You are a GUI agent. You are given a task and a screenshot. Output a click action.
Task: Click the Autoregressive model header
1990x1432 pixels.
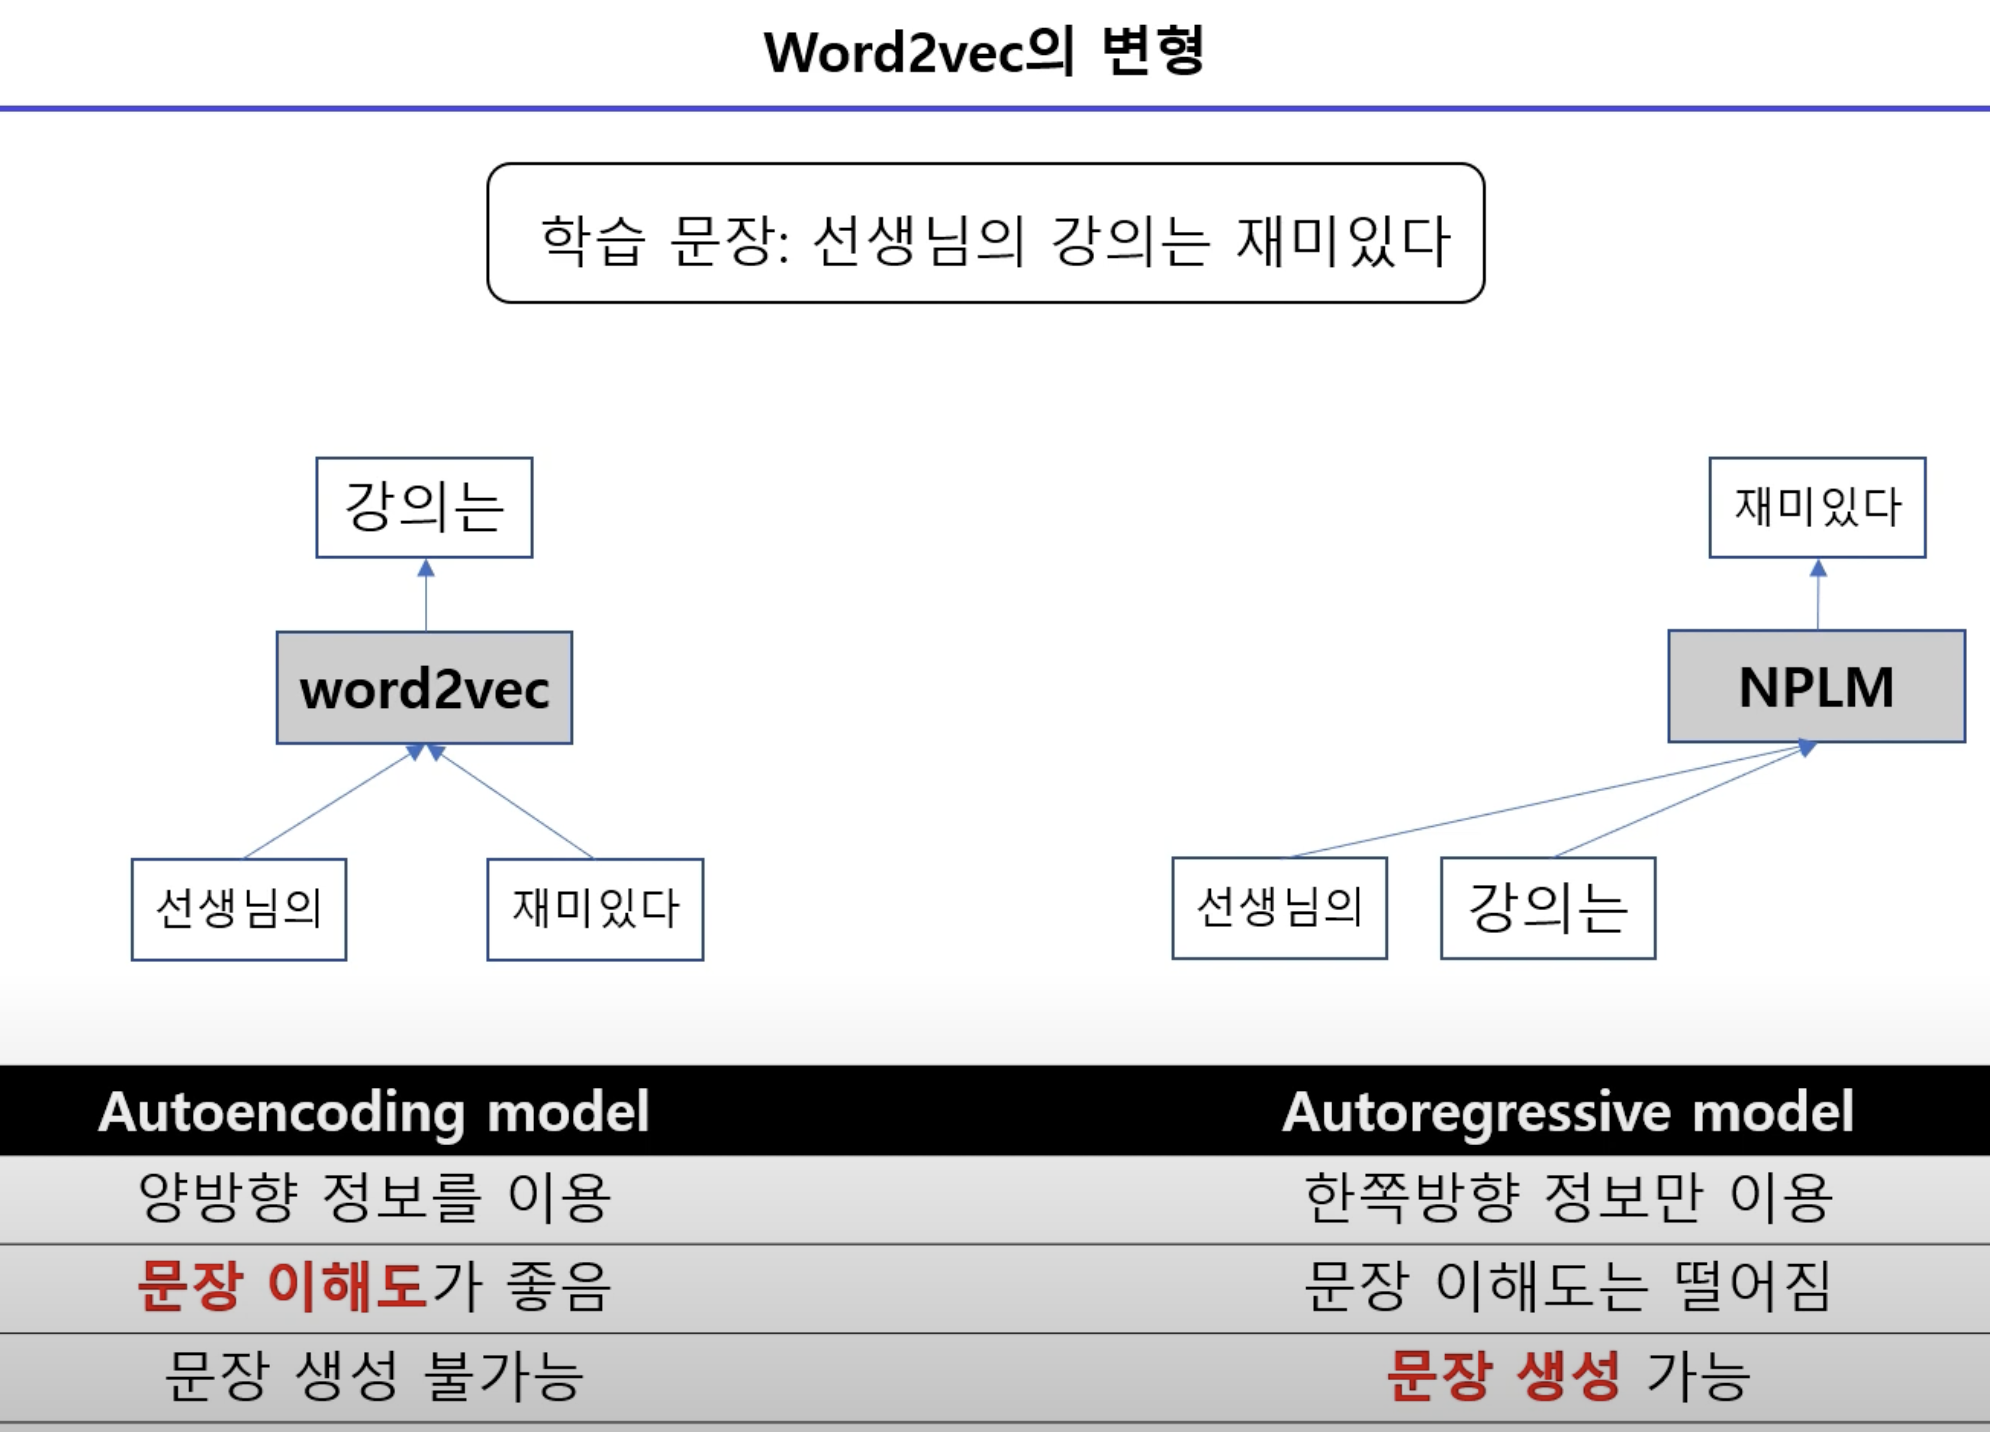tap(1567, 1112)
